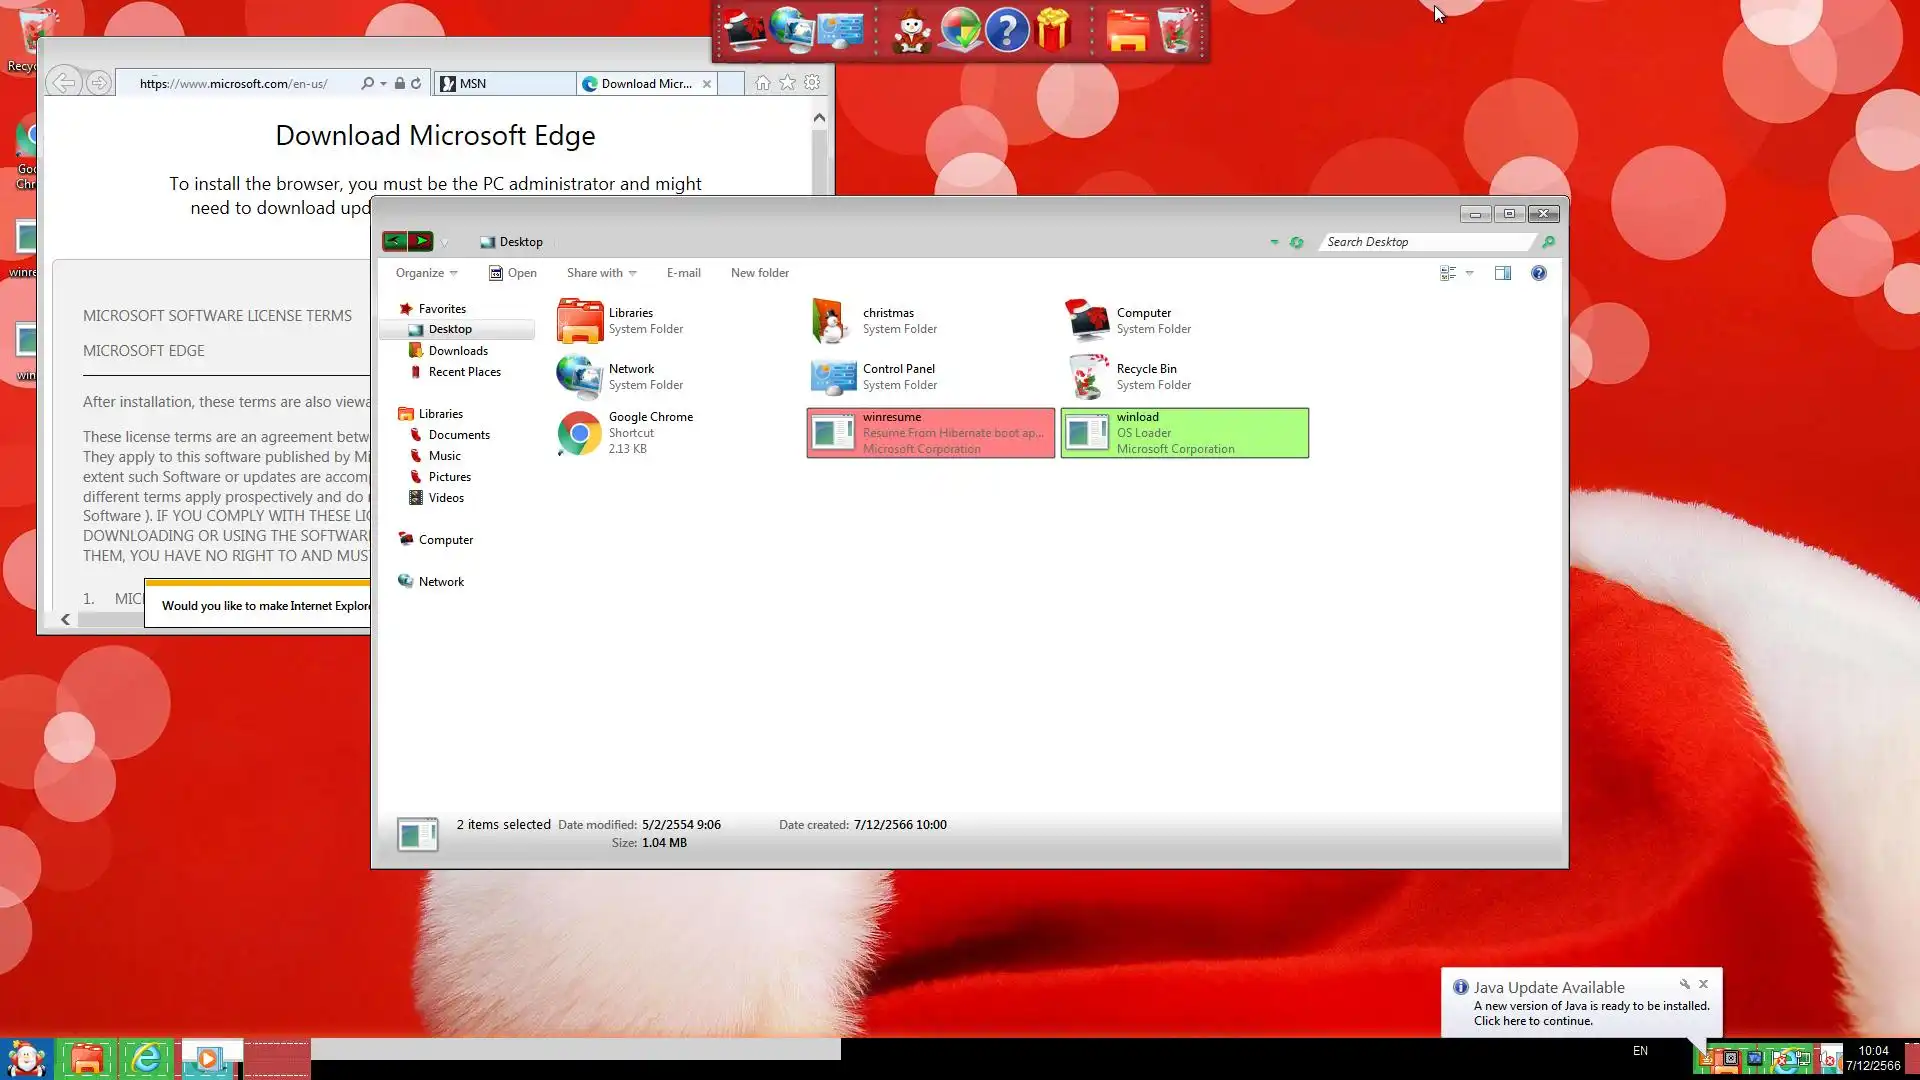Click the Explorer back navigation arrow

[x=395, y=241]
